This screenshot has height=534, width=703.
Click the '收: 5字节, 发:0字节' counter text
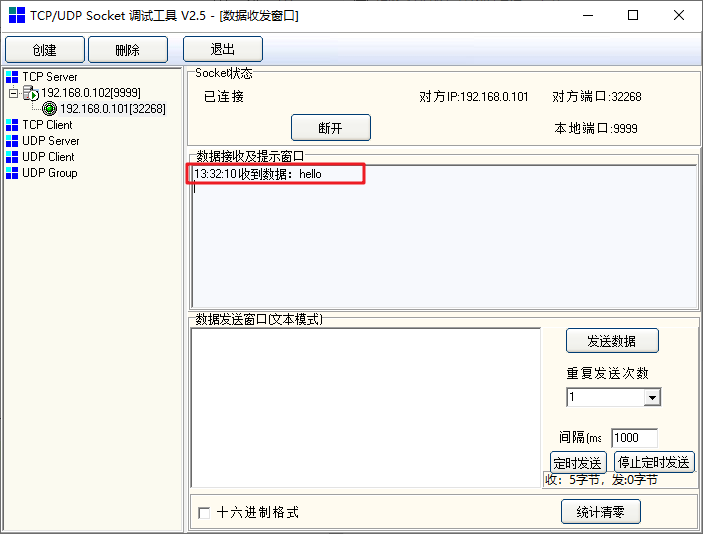click(x=601, y=480)
